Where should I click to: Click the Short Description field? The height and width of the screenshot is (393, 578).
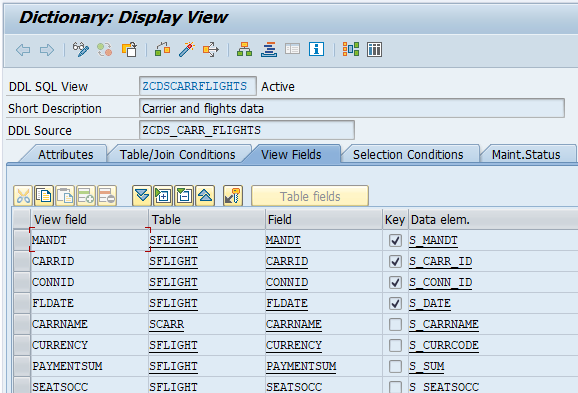(x=352, y=108)
